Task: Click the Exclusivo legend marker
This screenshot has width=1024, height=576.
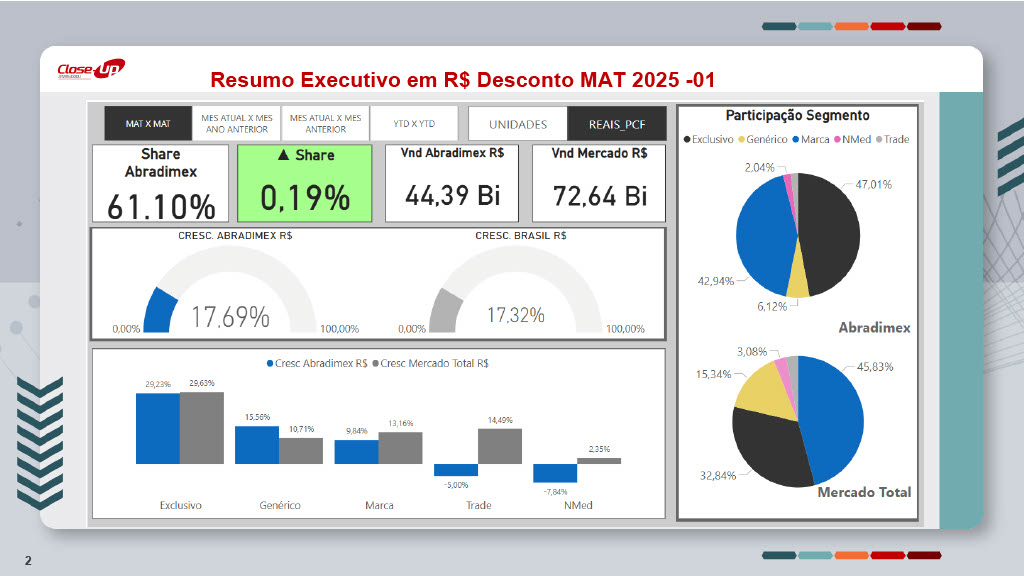Action: pyautogui.click(x=687, y=139)
